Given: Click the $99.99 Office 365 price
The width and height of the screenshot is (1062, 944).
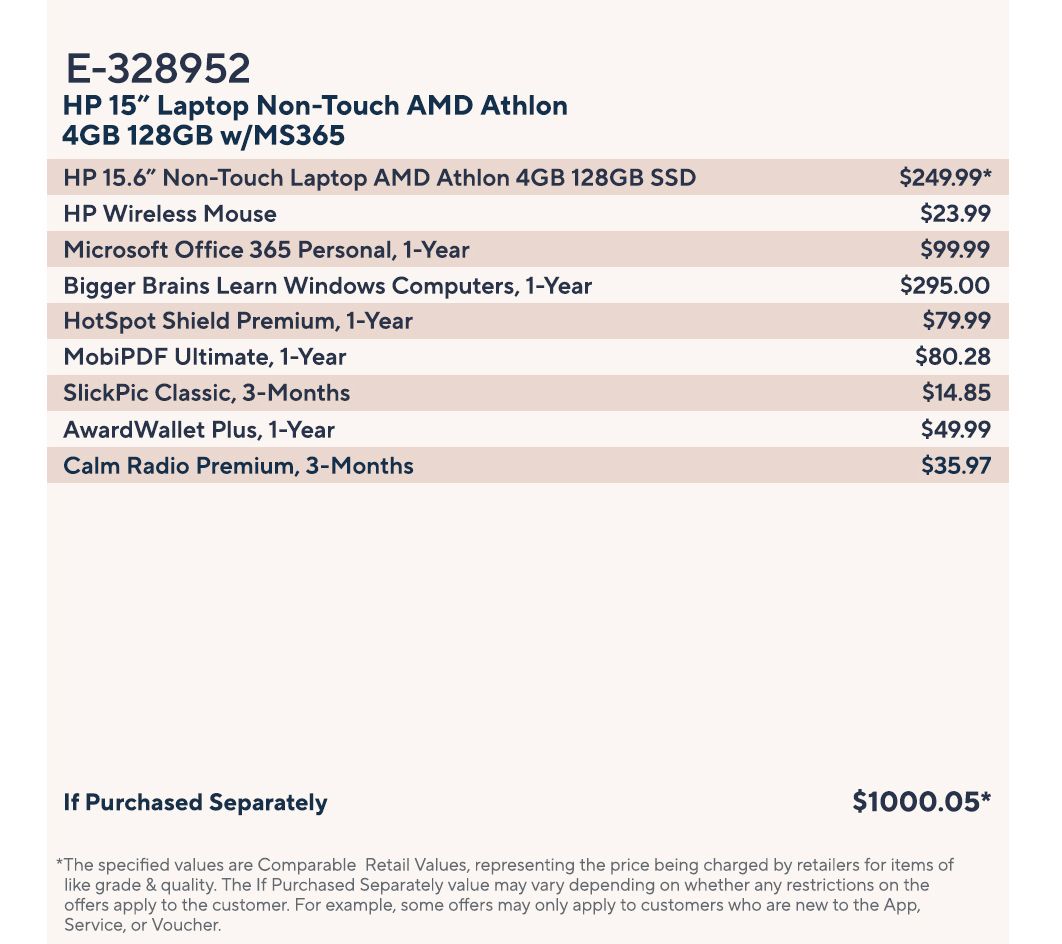Looking at the screenshot, I should (x=955, y=250).
